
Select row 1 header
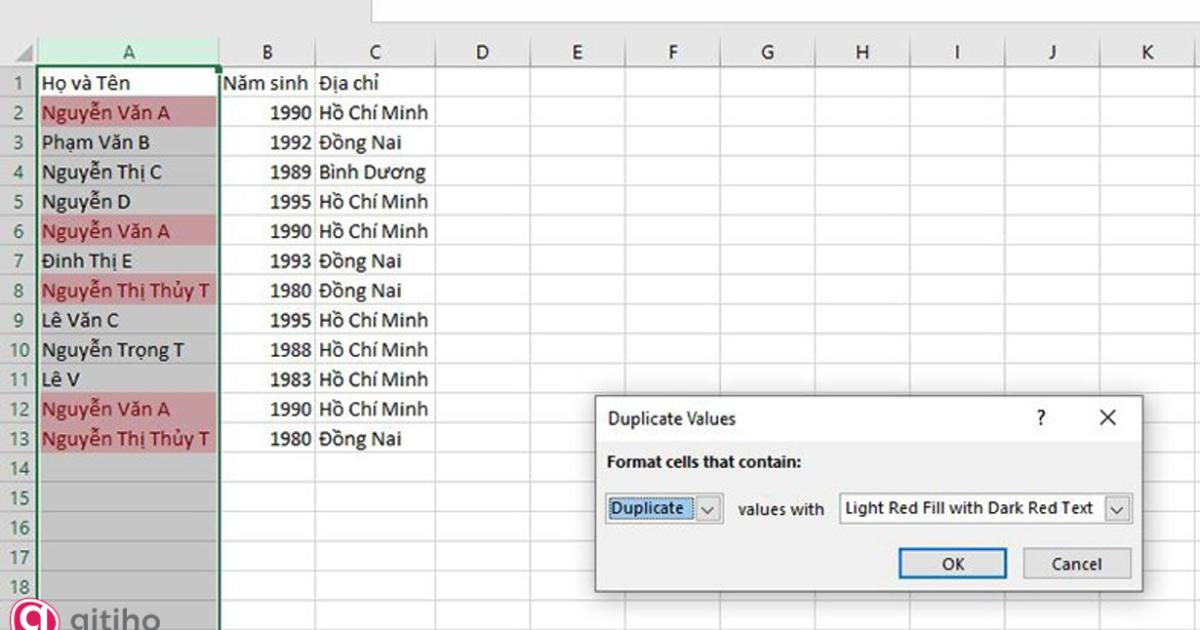click(x=20, y=83)
